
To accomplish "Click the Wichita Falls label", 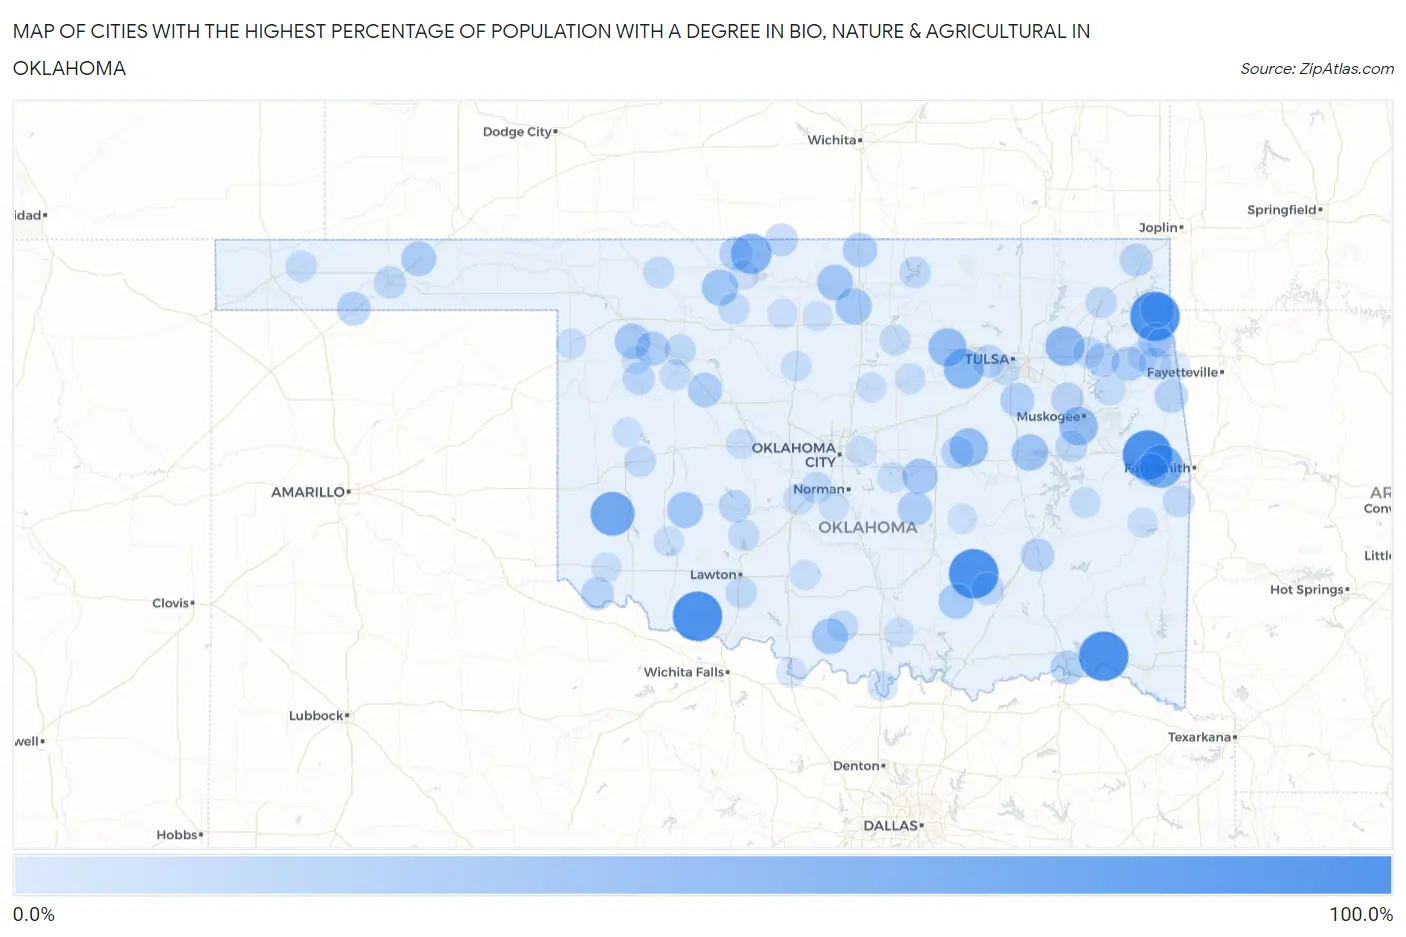I will point(684,672).
